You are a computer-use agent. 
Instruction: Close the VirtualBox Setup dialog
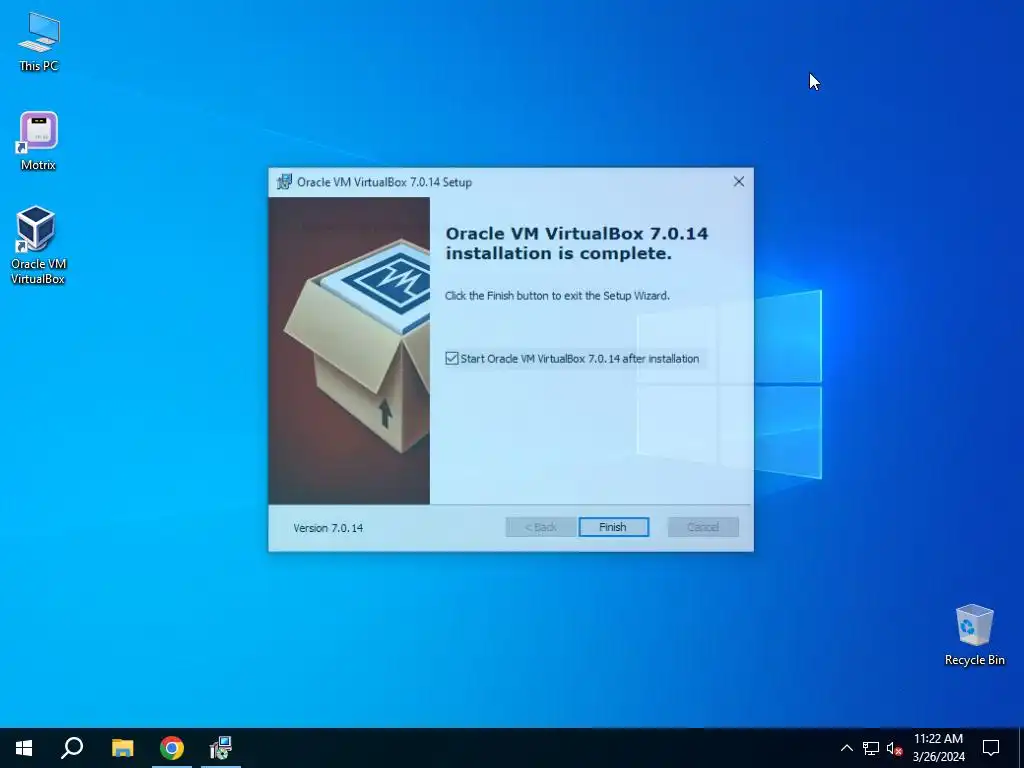point(739,182)
